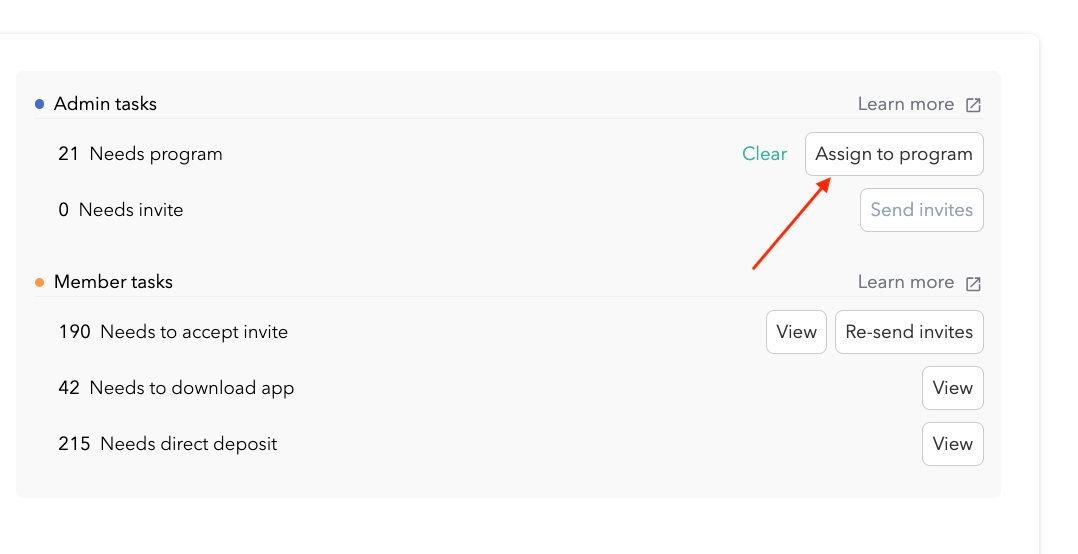Open the external link icon beside Admin tasks Learn more
The image size is (1078, 554).
coord(973,105)
